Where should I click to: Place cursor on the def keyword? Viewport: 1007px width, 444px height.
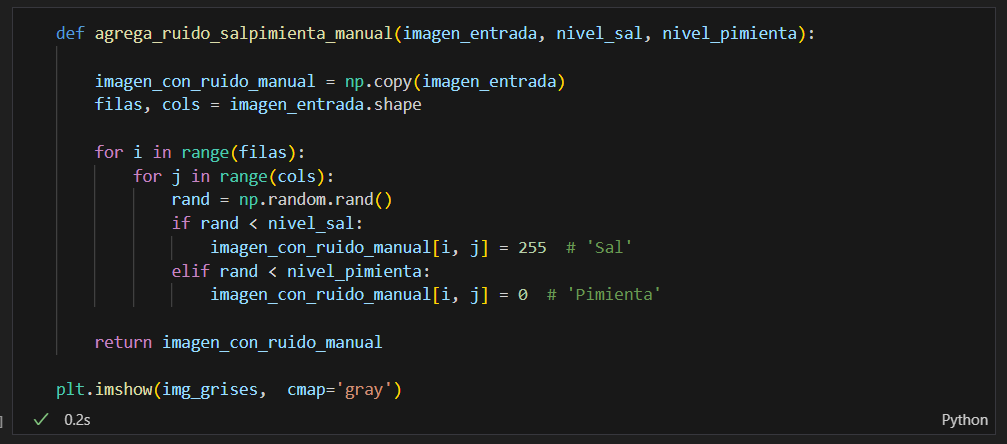point(70,34)
